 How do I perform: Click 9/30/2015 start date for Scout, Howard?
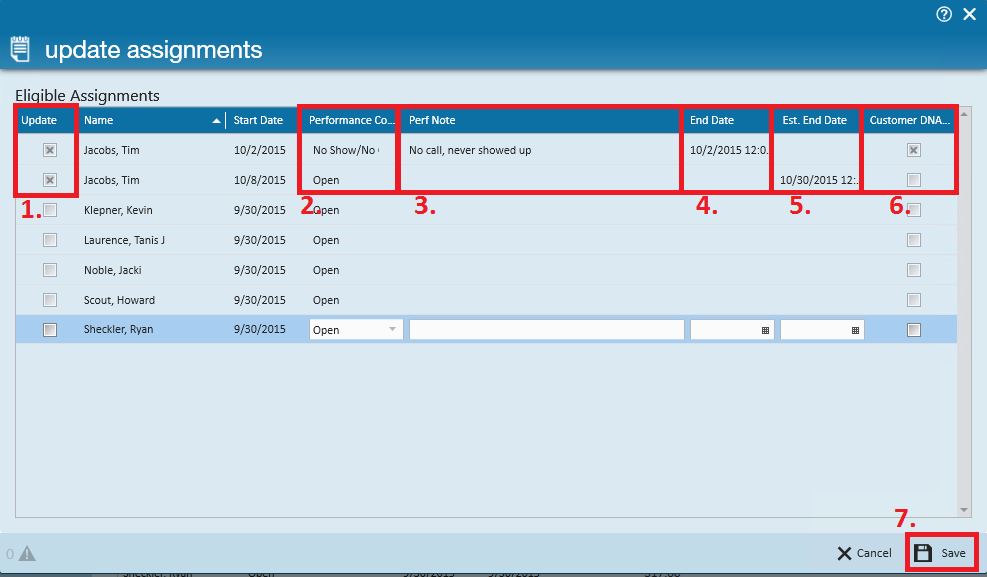pos(259,300)
